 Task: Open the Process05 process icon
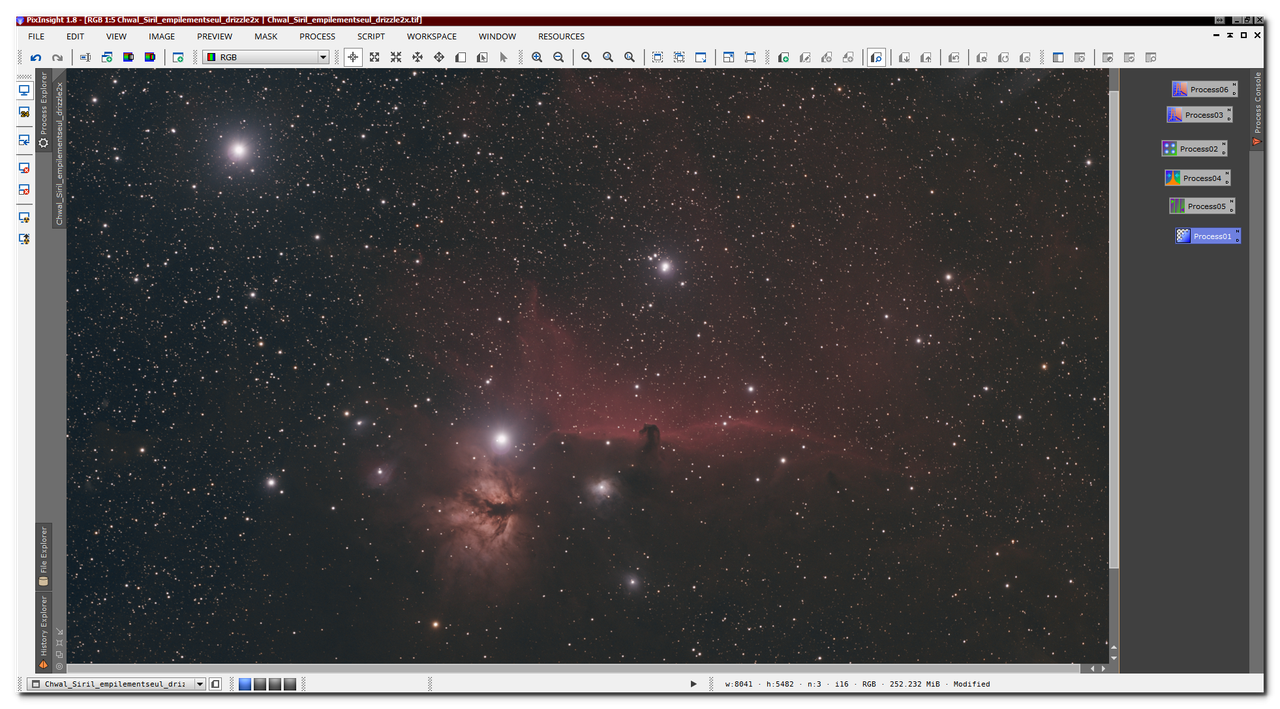tap(1202, 206)
